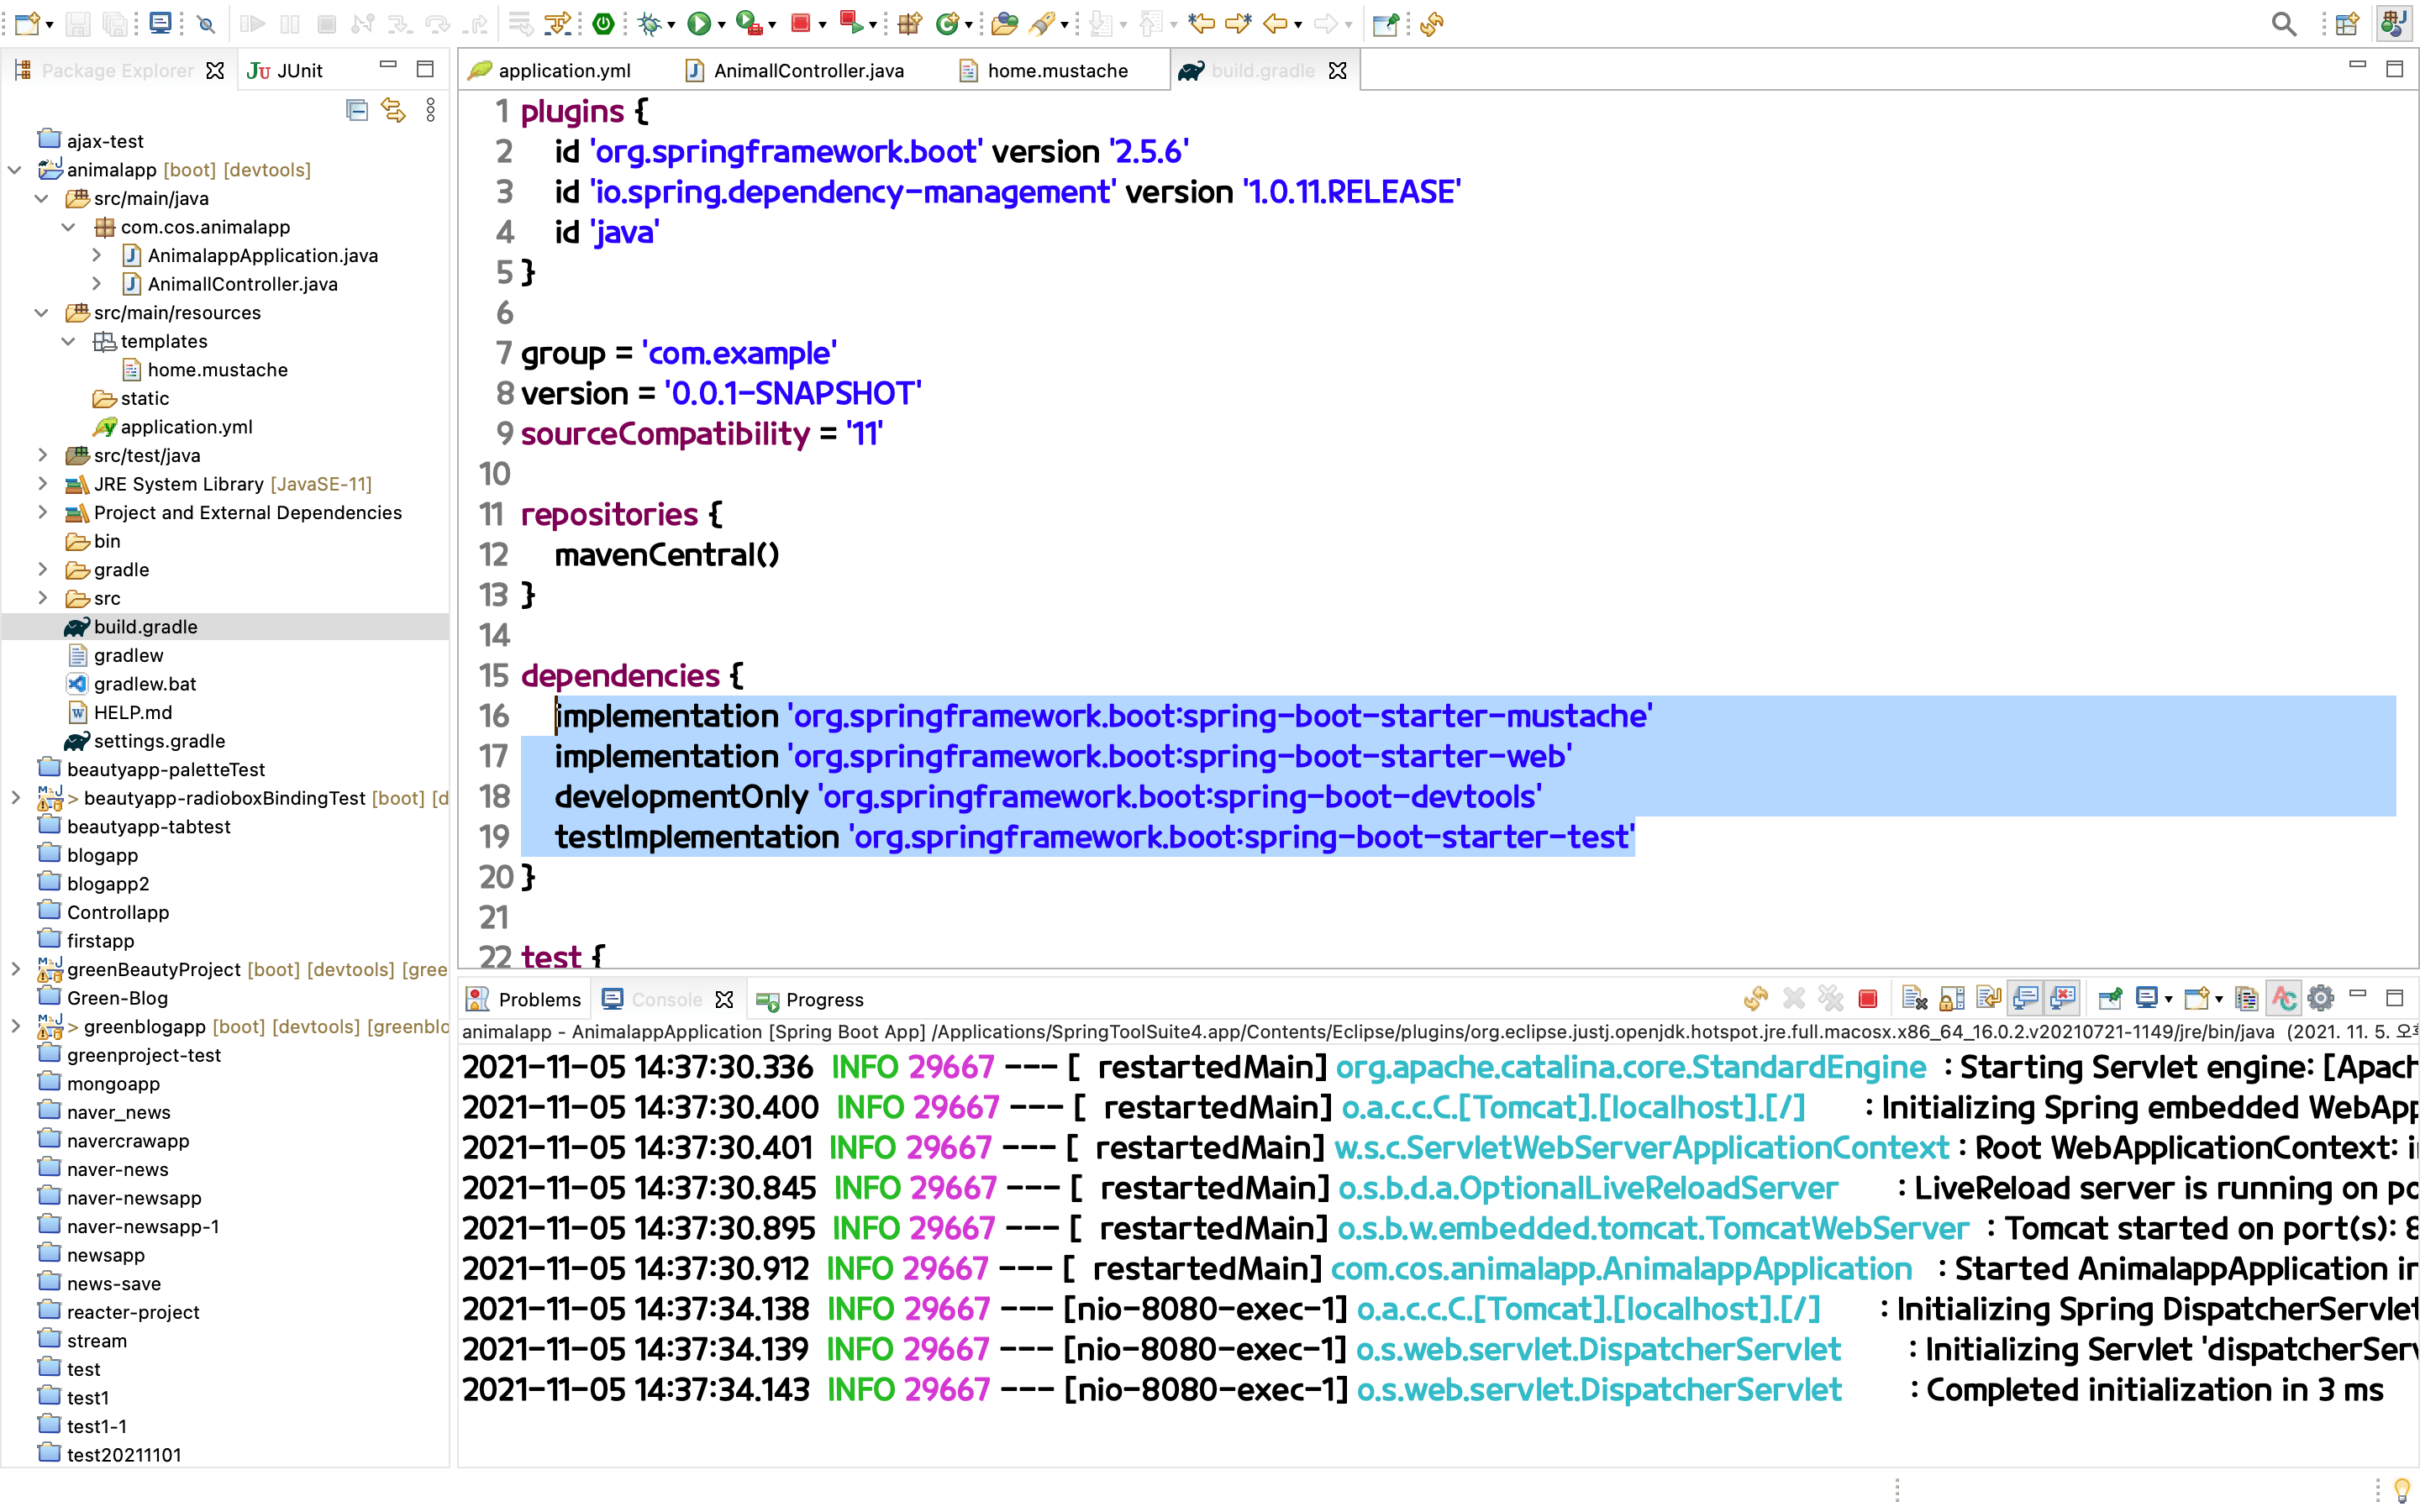Viewport: 2420px width, 1512px height.
Task: Click the green Relaunch power icon
Action: point(604,23)
